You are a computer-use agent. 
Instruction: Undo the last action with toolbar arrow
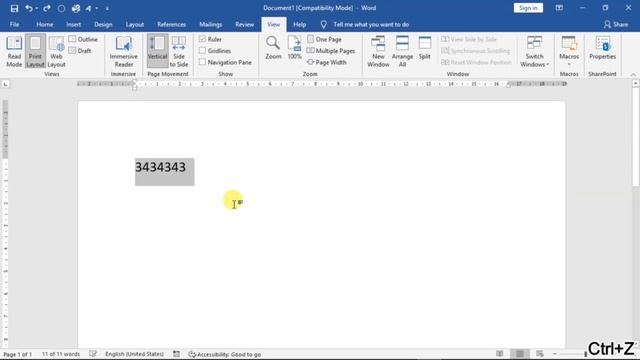(28, 8)
